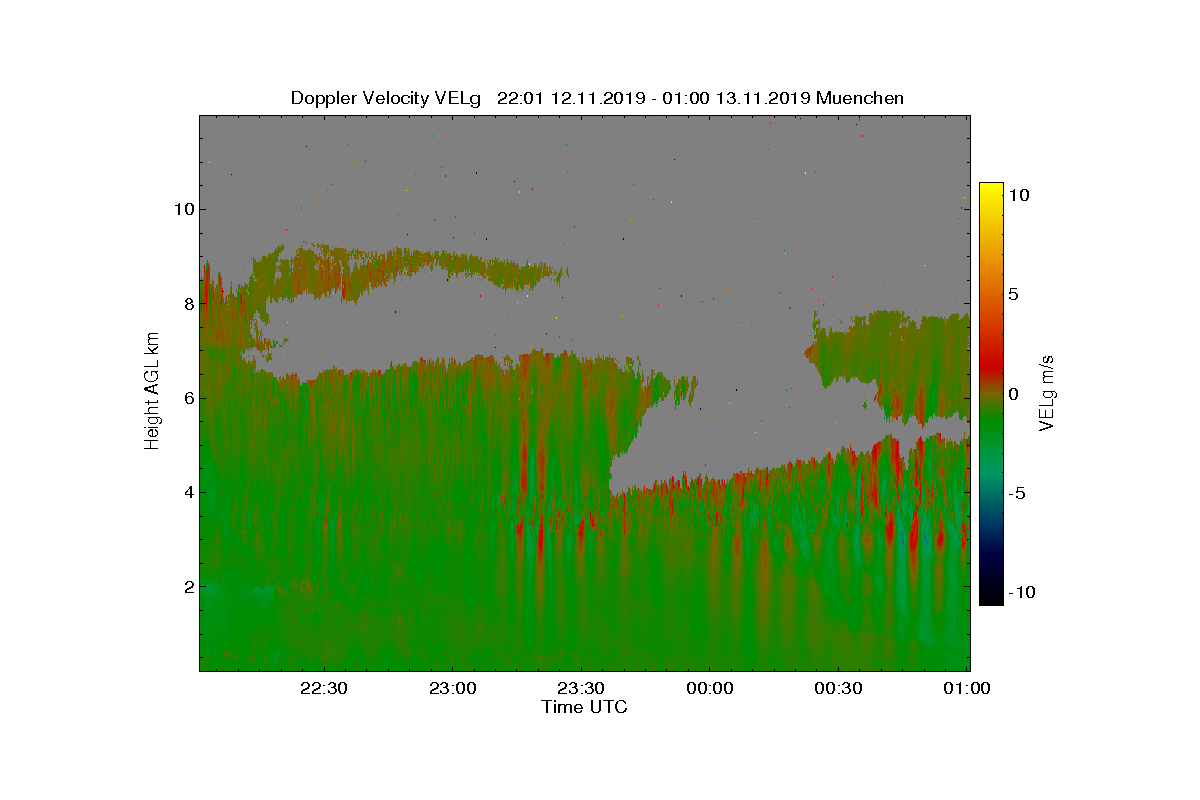Image resolution: width=1200 pixels, height=800 pixels.
Task: Click the colorbar tick value "-10"
Action: [x=1020, y=592]
